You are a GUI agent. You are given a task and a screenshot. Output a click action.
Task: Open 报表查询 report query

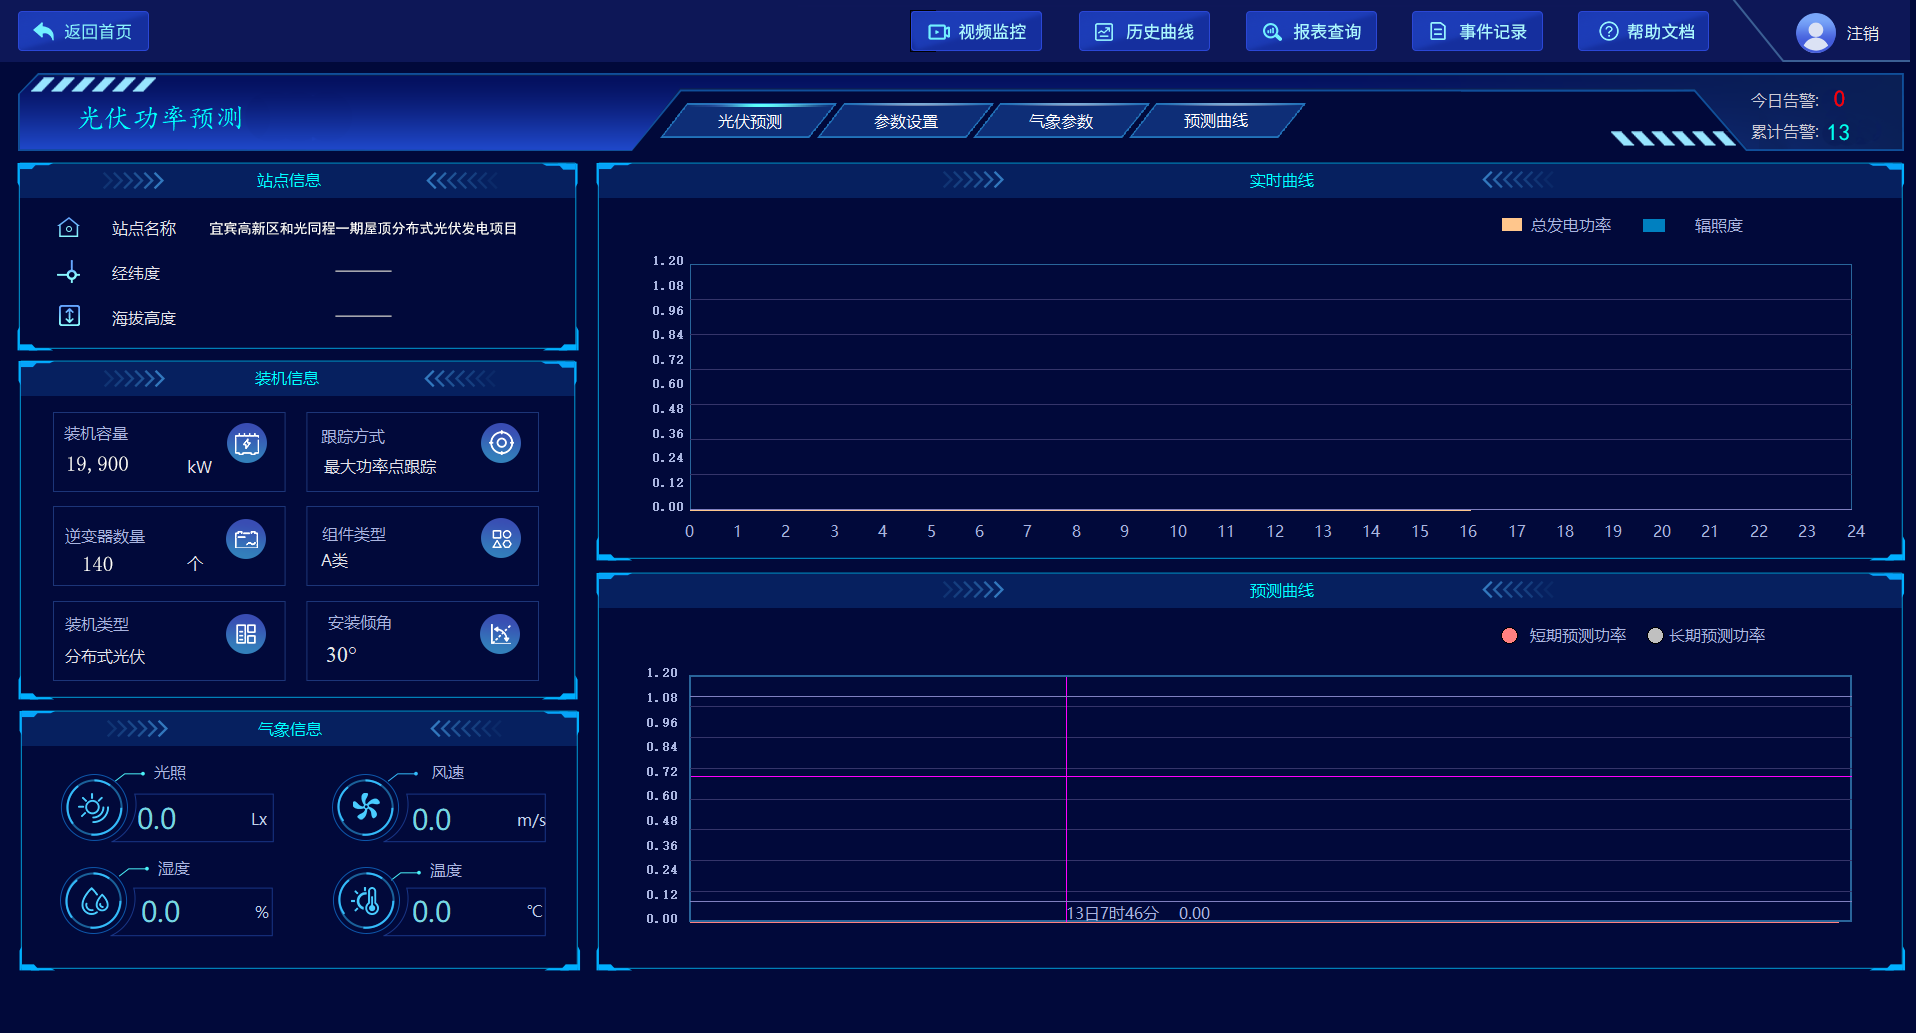[1311, 31]
